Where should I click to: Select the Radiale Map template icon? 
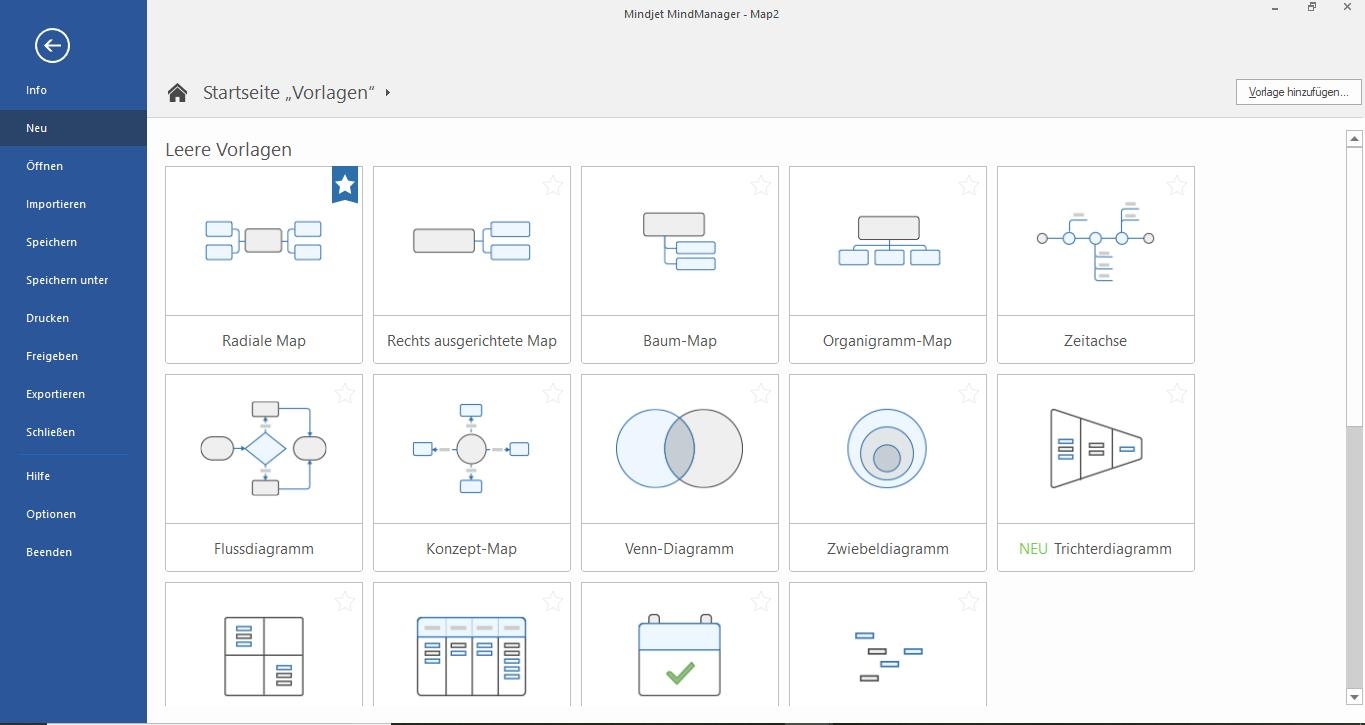tap(263, 240)
